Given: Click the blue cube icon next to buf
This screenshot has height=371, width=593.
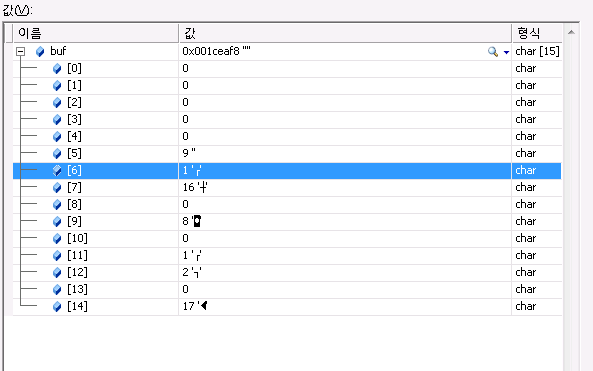Looking at the screenshot, I should point(40,51).
